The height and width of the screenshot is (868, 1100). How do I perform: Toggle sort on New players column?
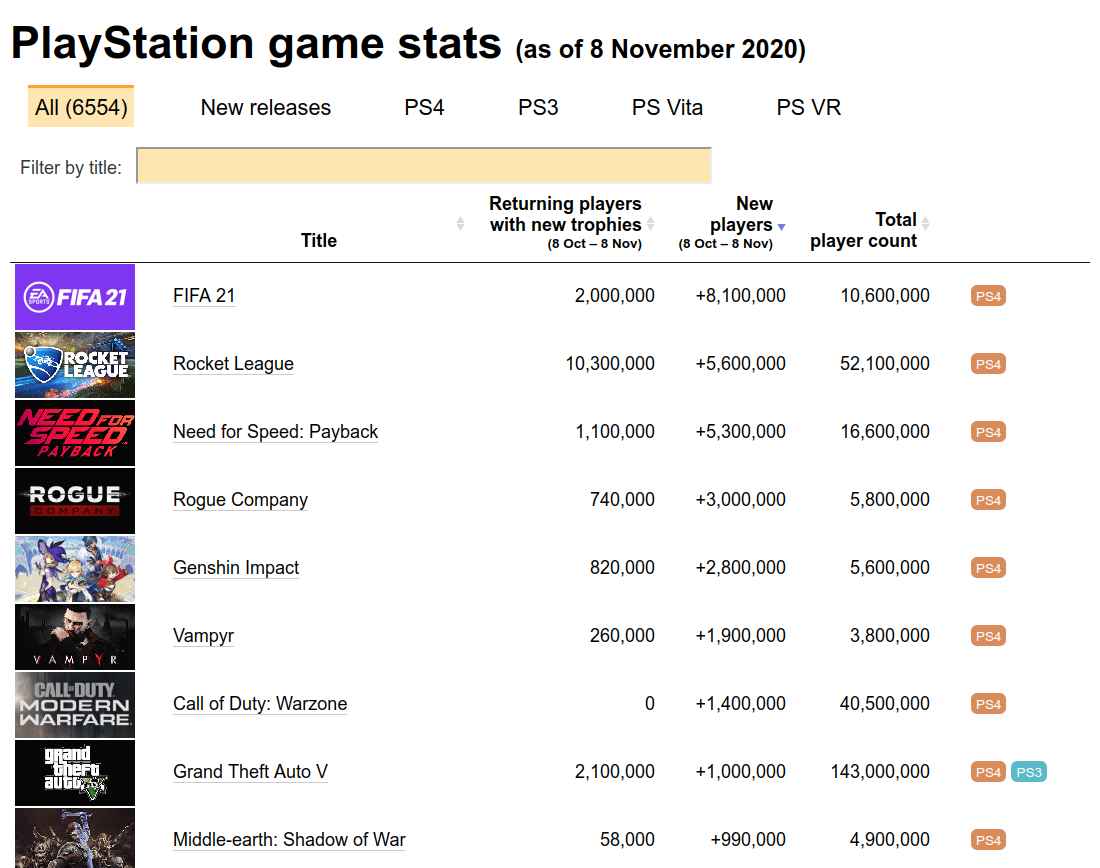(x=782, y=227)
